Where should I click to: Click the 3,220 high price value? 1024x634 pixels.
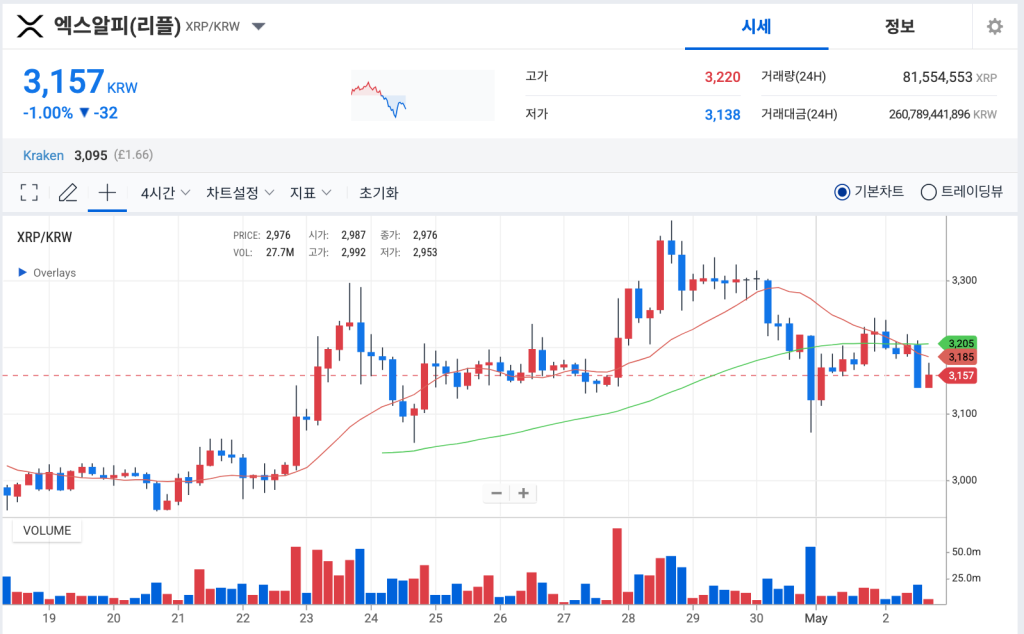[x=722, y=77]
